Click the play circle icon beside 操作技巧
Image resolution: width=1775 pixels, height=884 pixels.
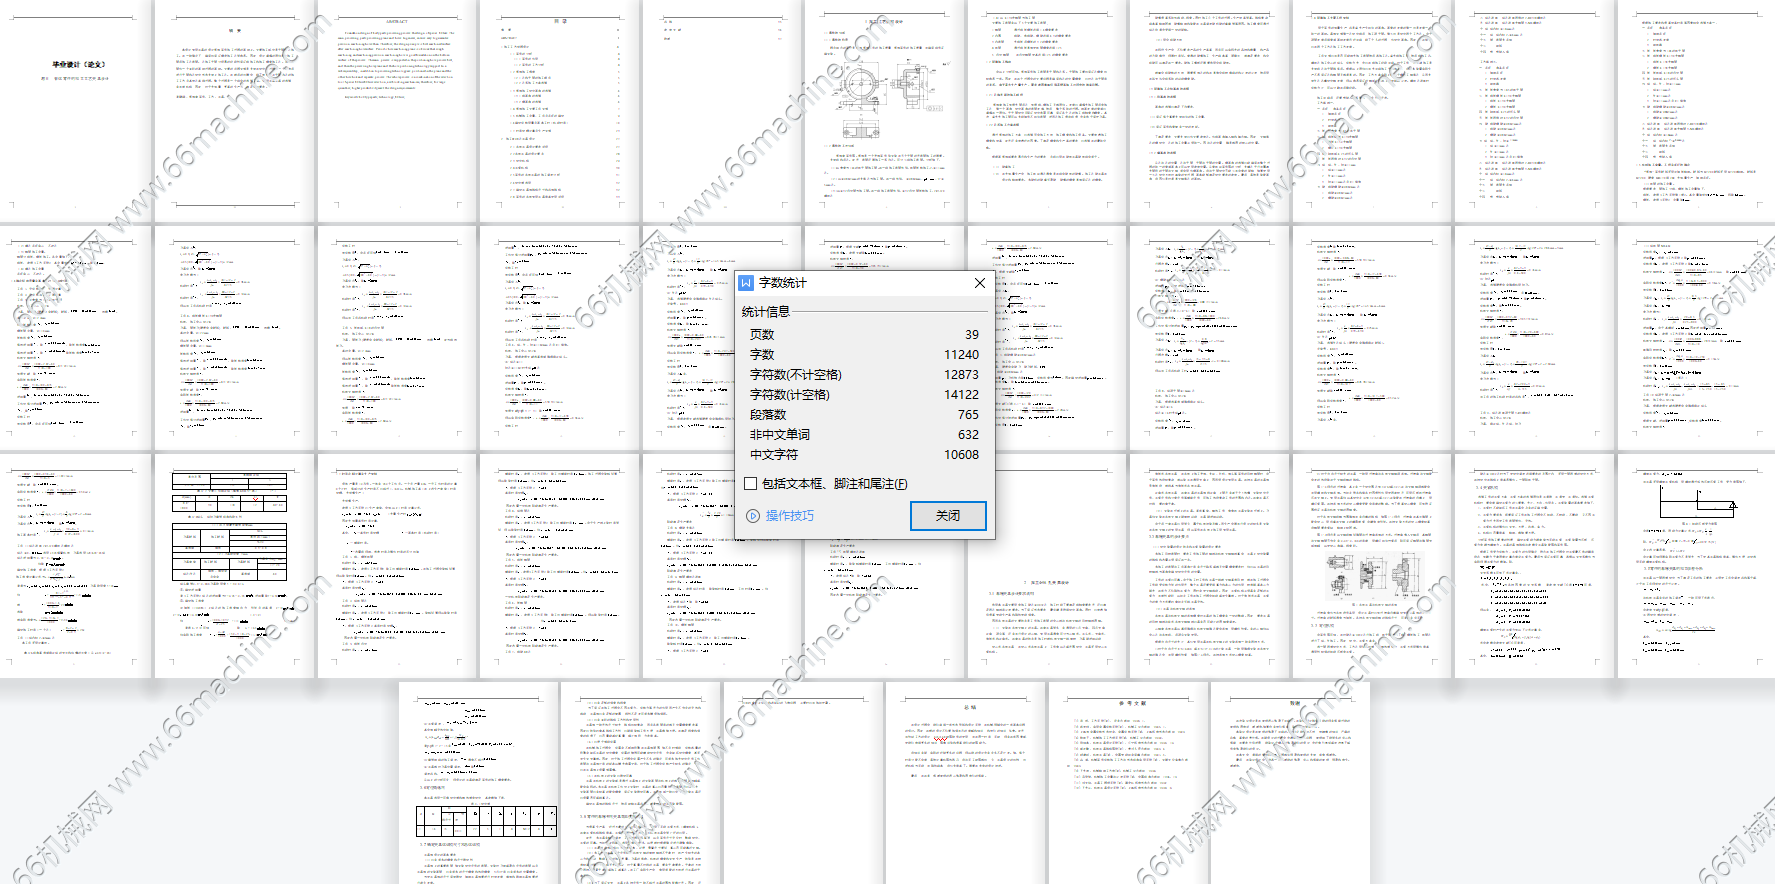(x=753, y=516)
